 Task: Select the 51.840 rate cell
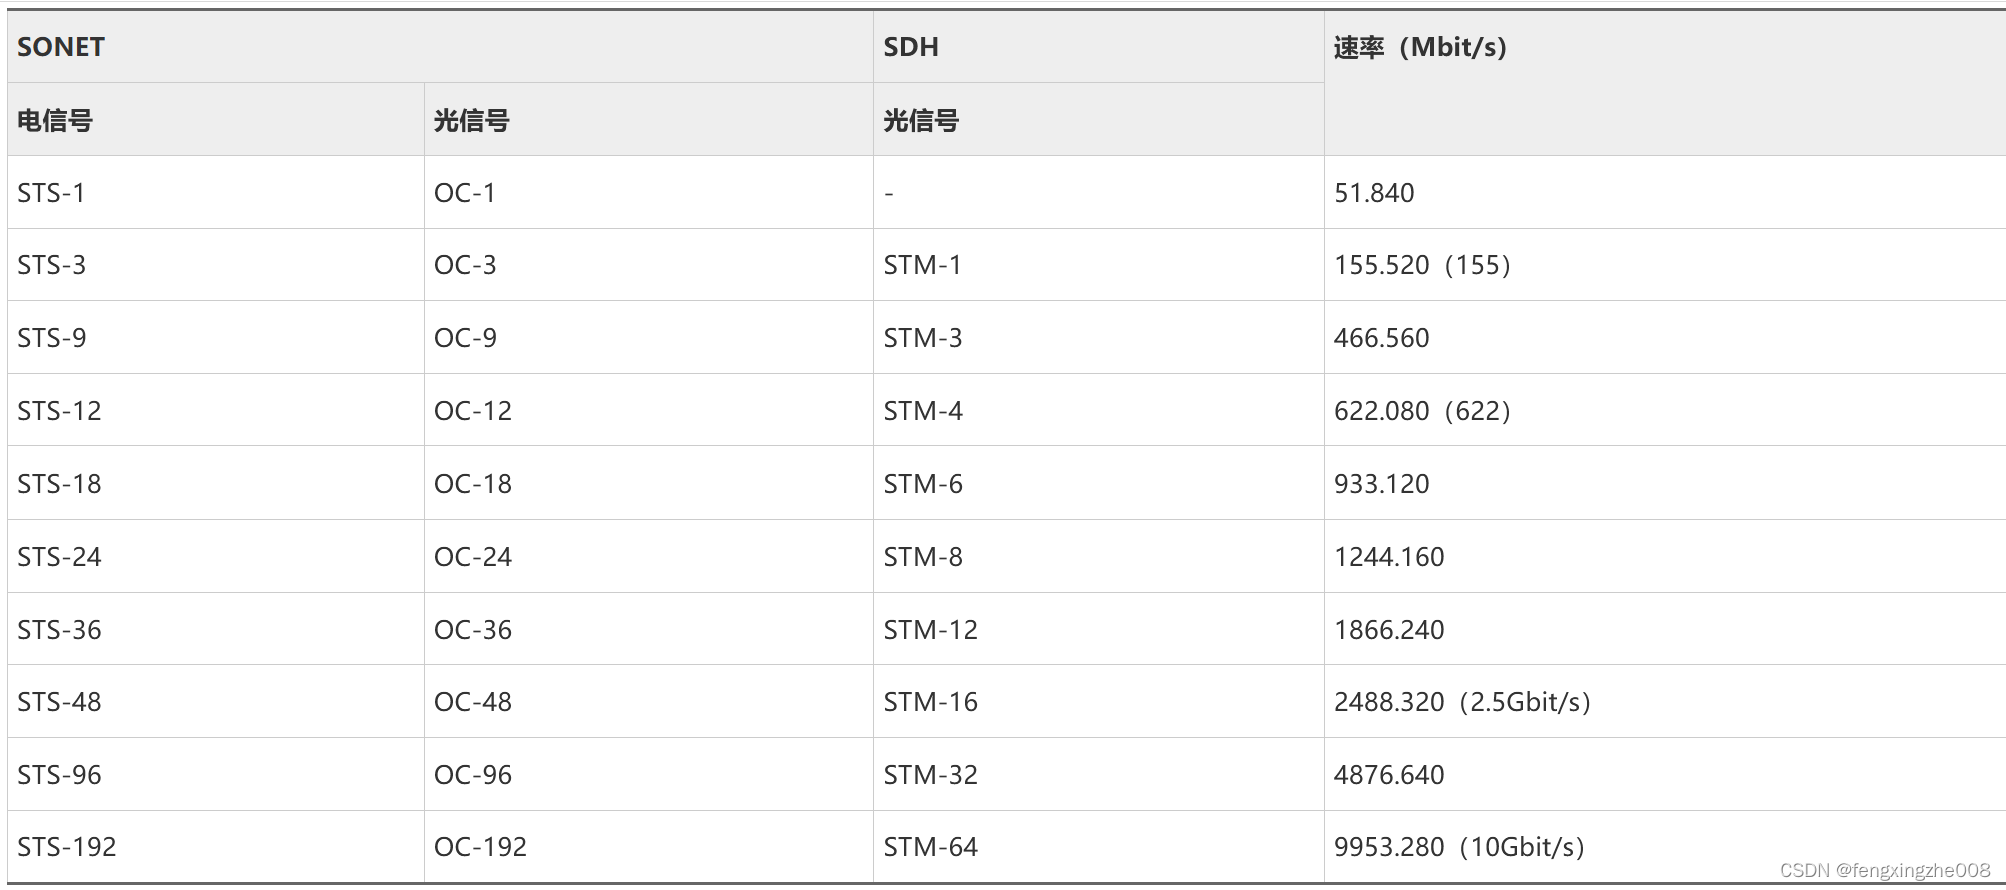click(x=1374, y=192)
